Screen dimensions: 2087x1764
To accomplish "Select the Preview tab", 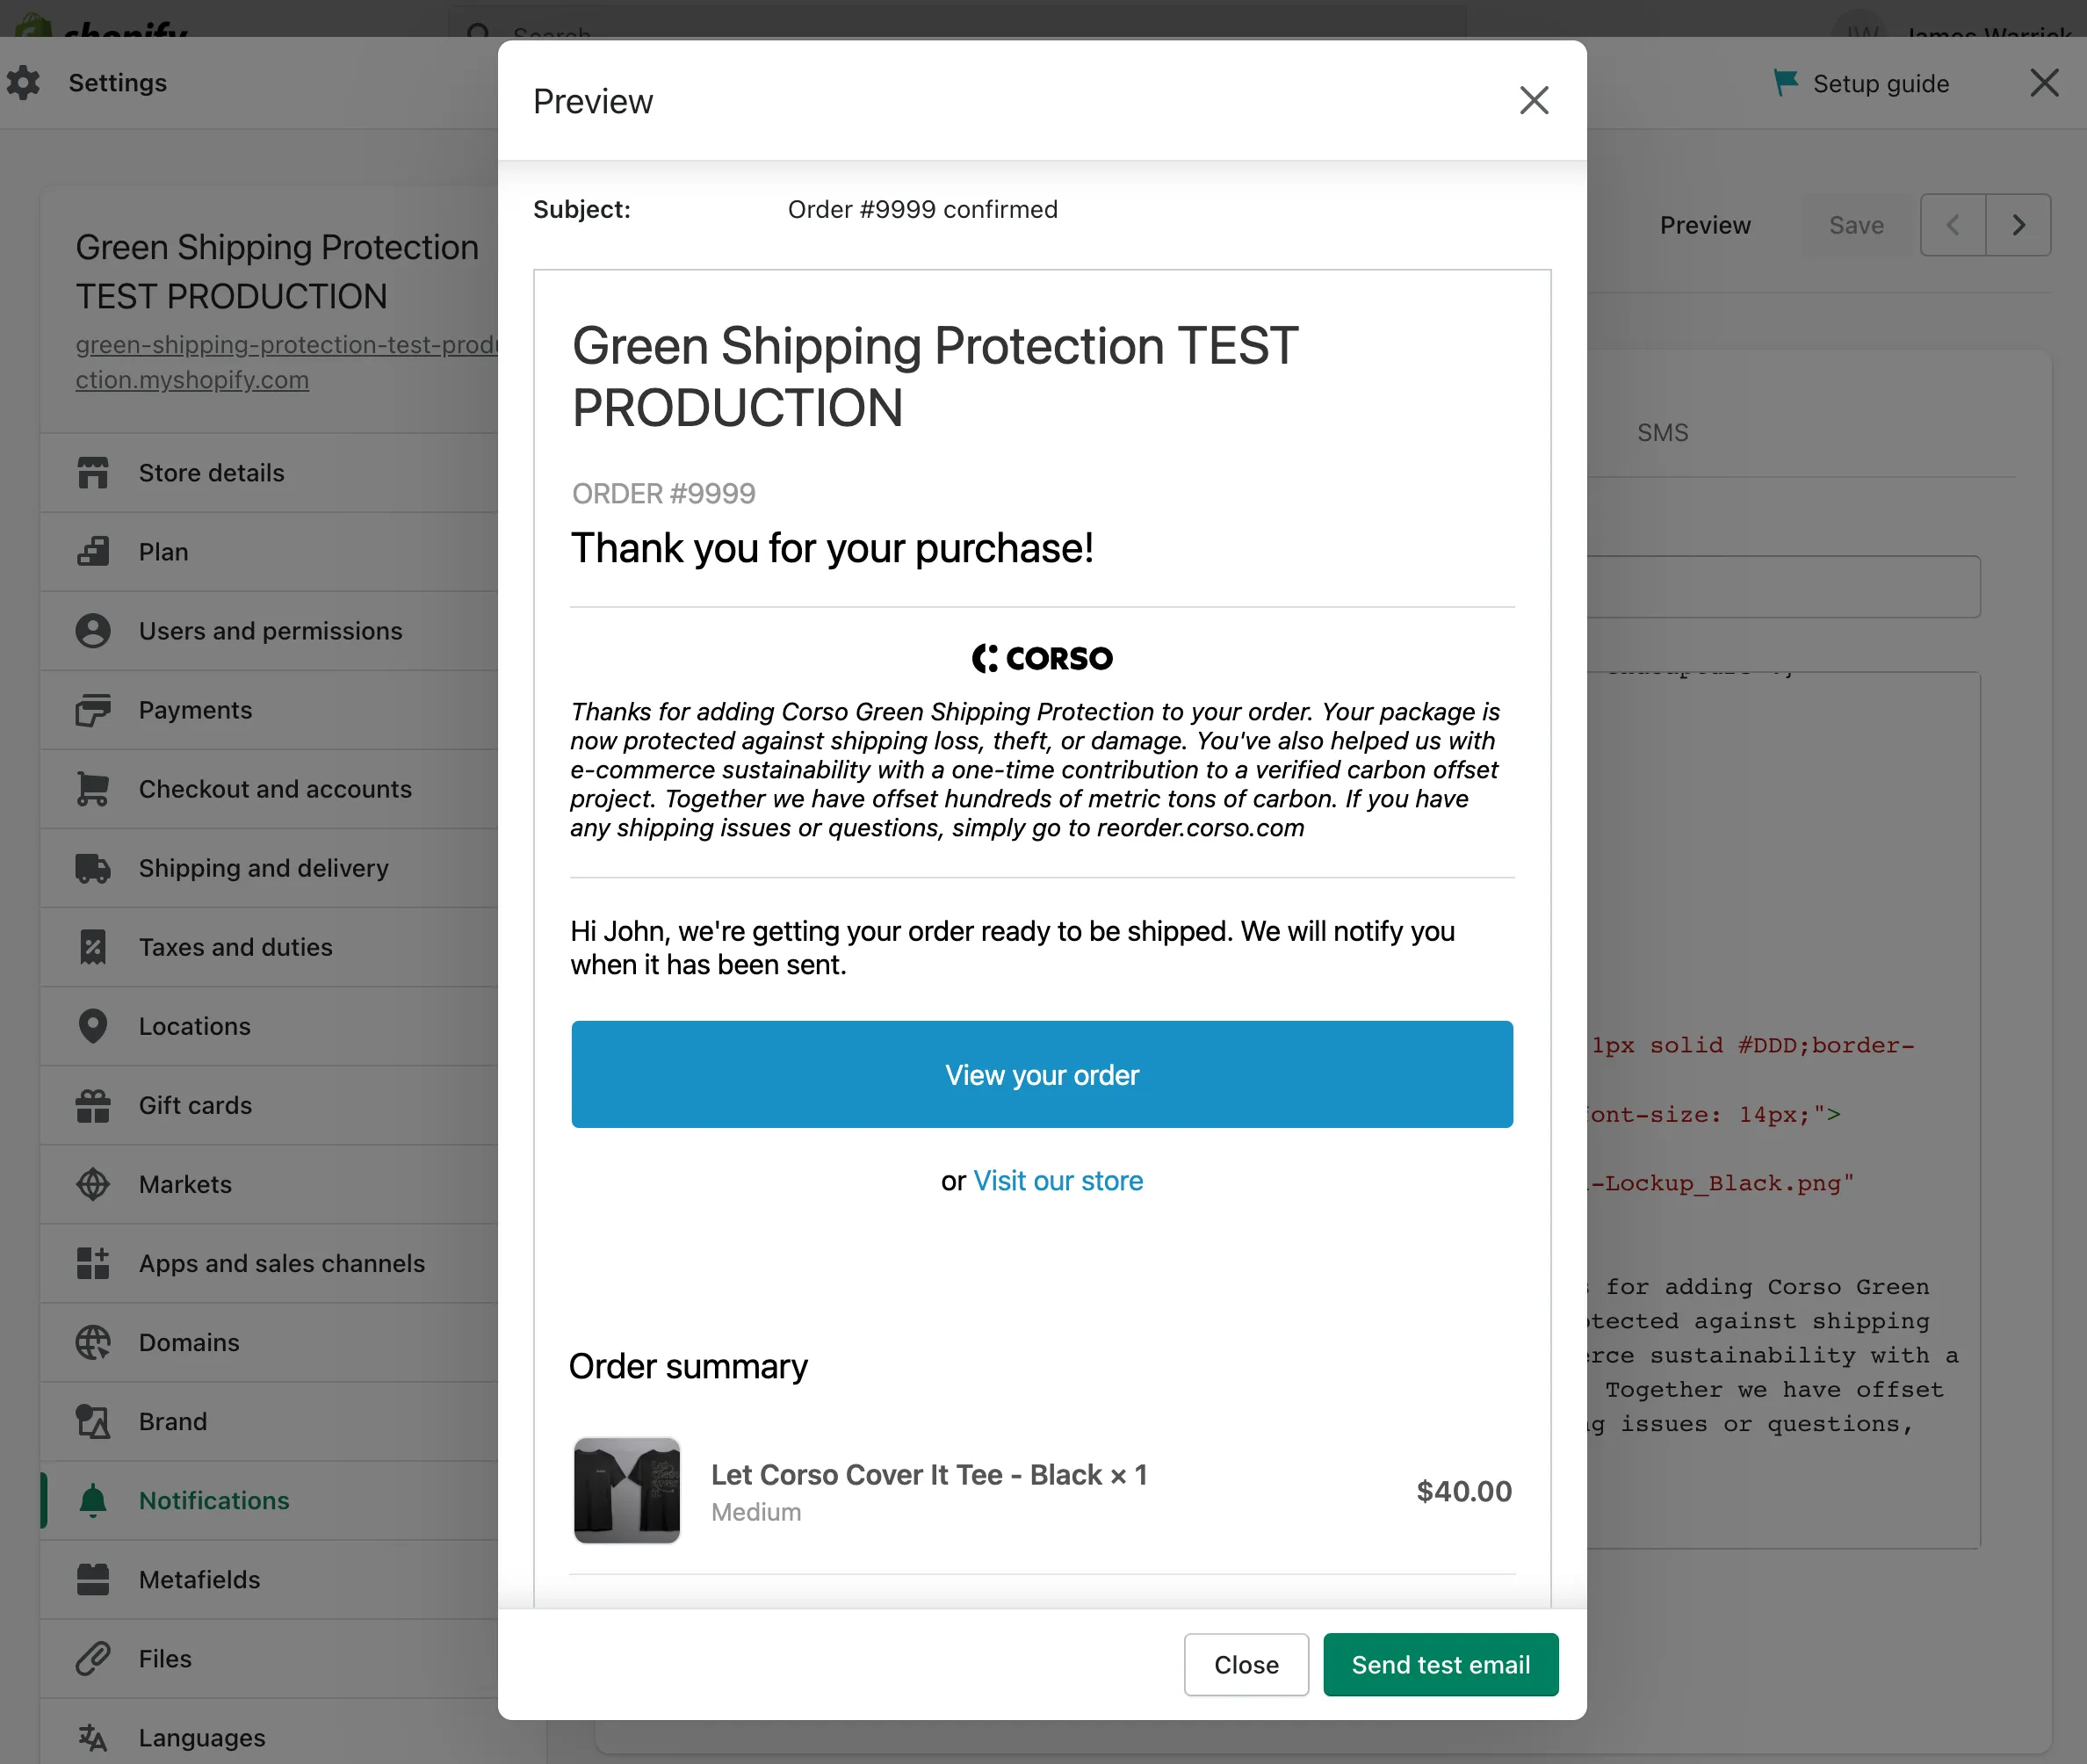I will 1704,224.
